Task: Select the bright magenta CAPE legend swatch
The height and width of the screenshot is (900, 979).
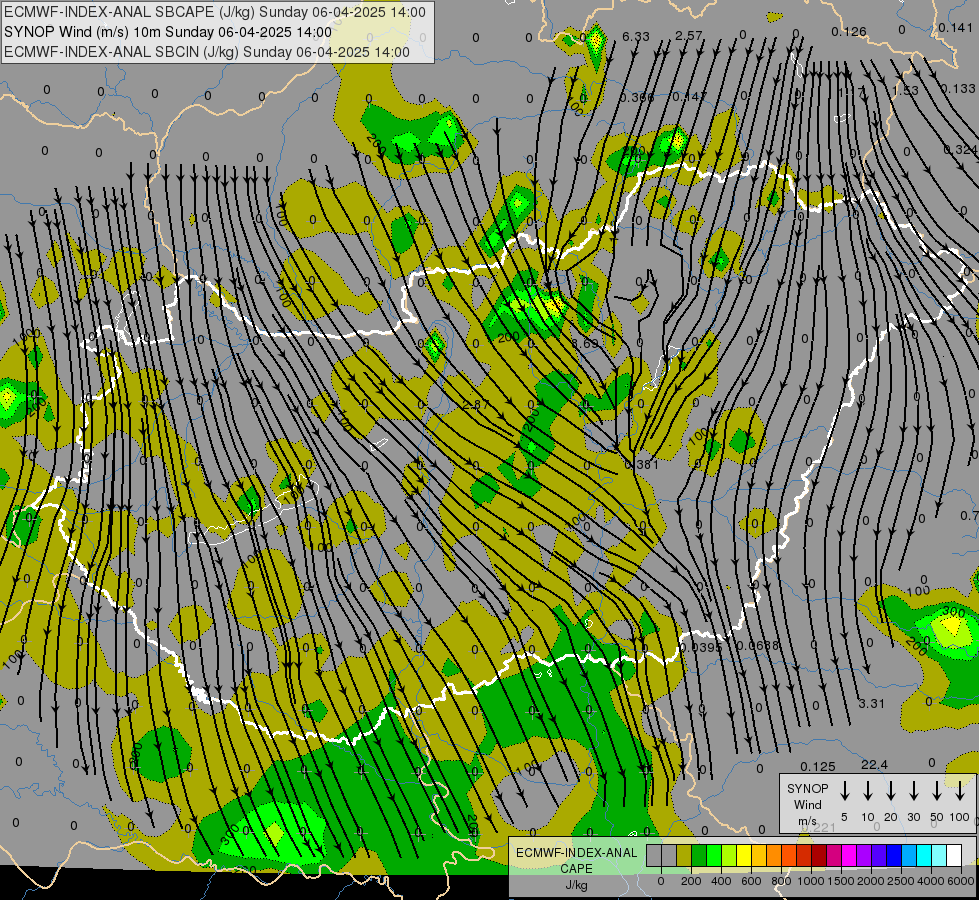Action: click(849, 855)
